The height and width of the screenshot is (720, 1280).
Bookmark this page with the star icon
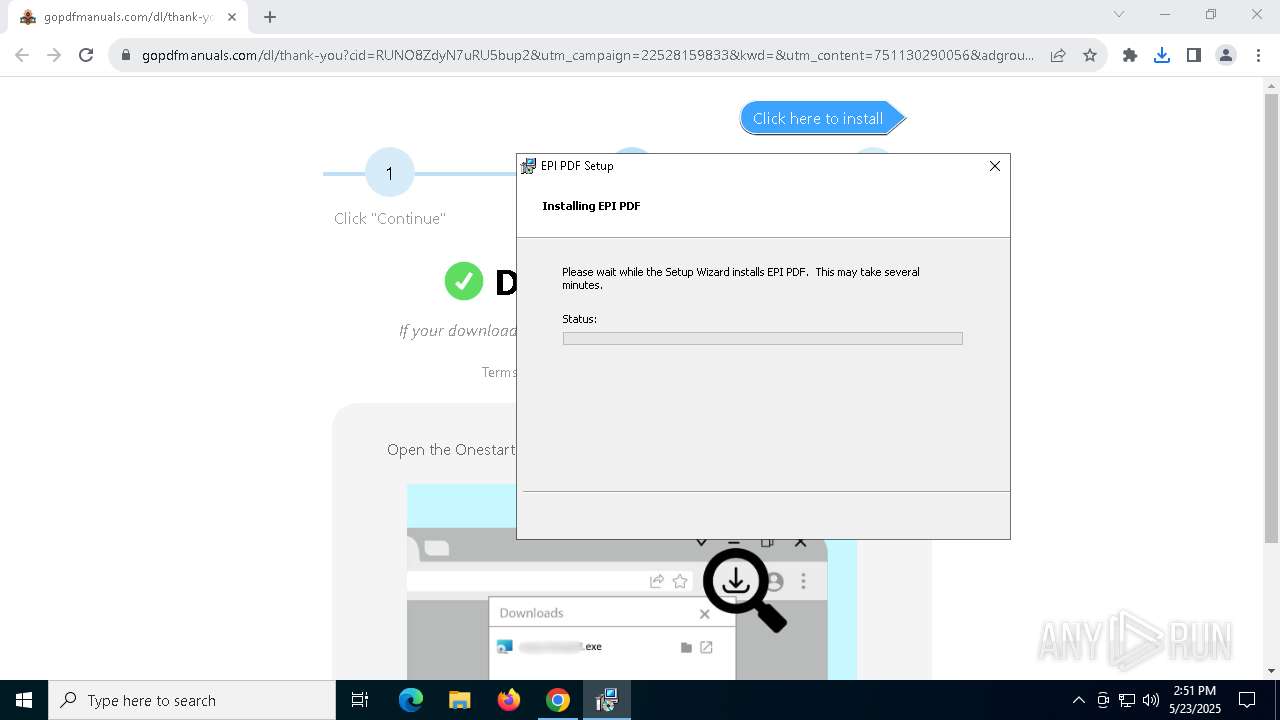pyautogui.click(x=1090, y=56)
